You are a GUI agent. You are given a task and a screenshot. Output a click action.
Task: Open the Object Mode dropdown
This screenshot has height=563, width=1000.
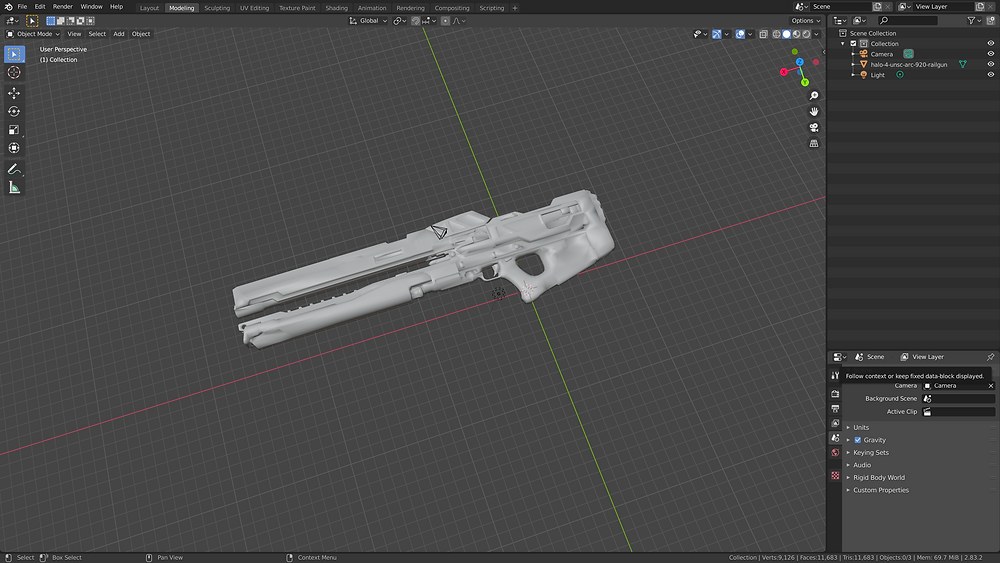(33, 34)
